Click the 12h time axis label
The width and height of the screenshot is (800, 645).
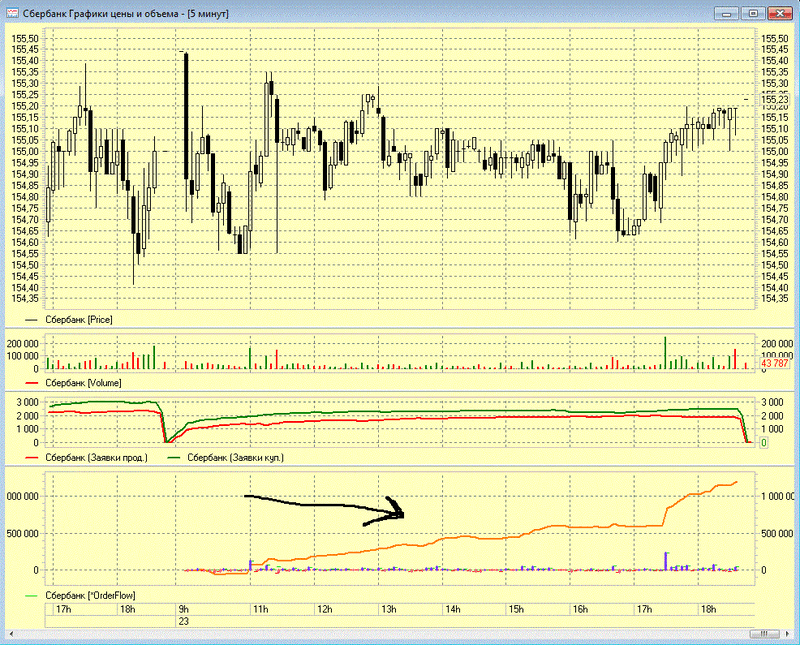tap(324, 609)
